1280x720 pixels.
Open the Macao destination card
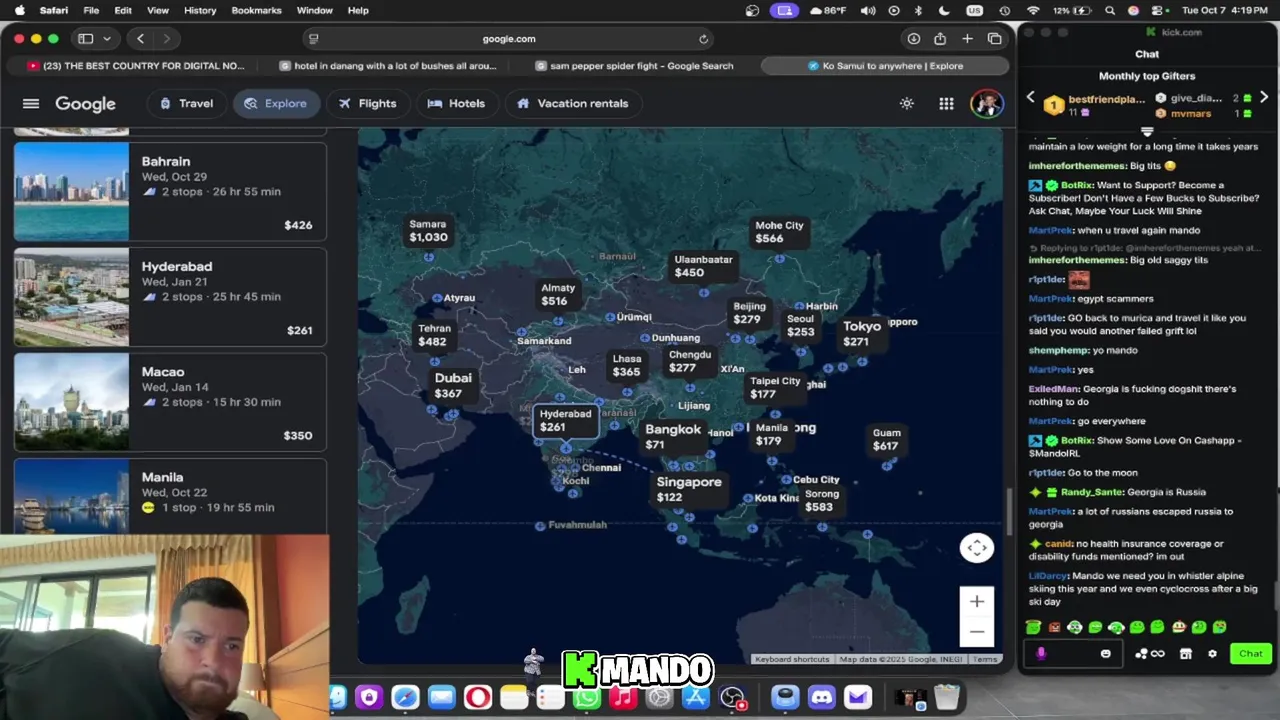click(x=170, y=402)
